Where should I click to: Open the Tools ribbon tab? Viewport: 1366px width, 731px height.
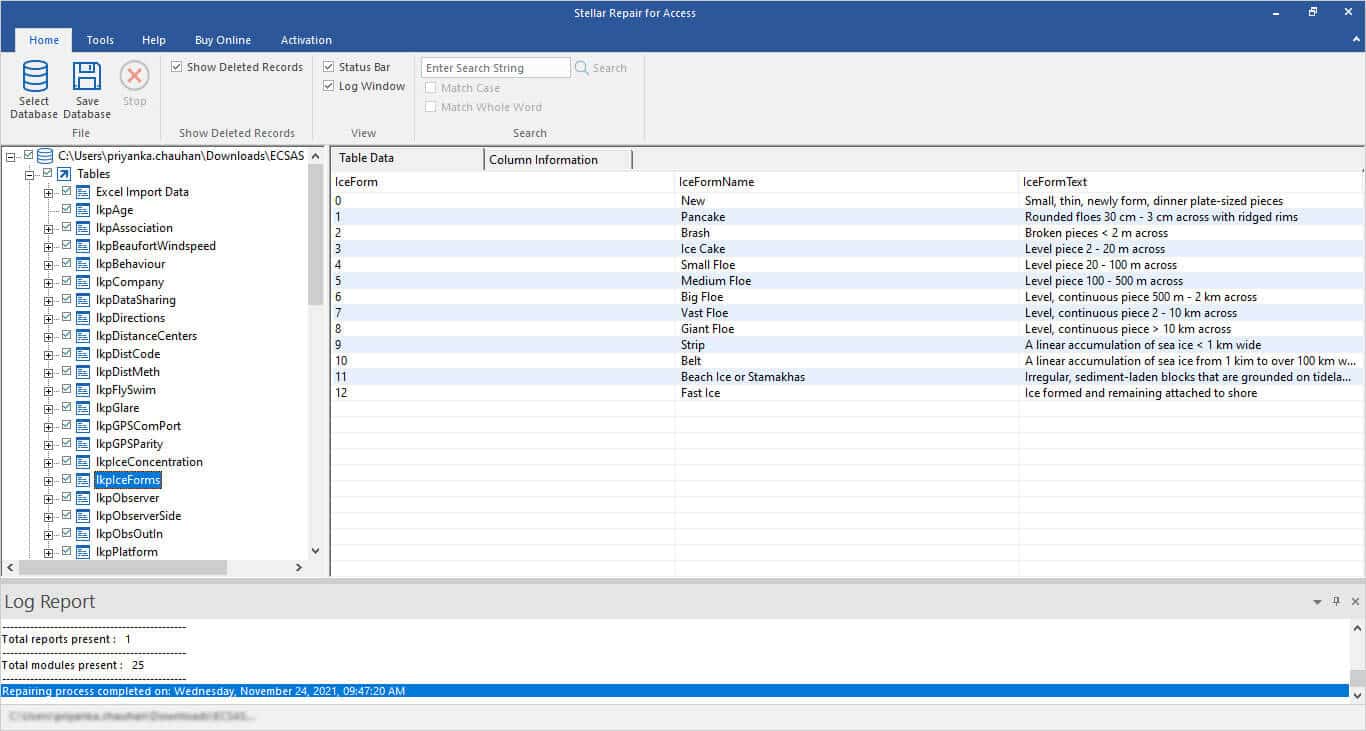pos(100,40)
